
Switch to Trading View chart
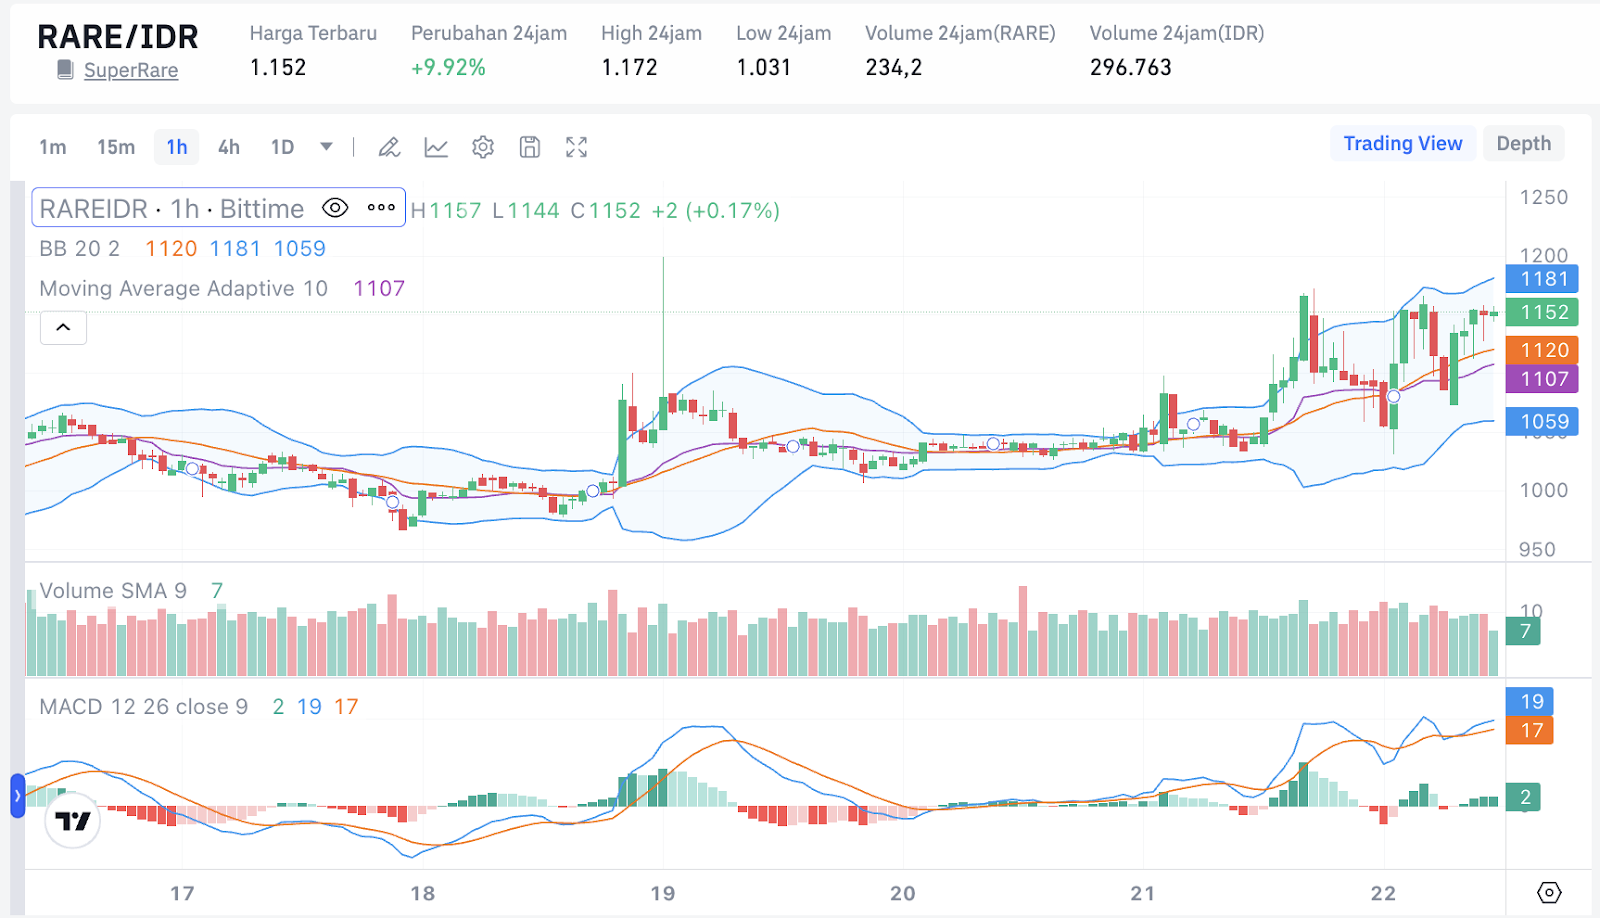point(1403,143)
